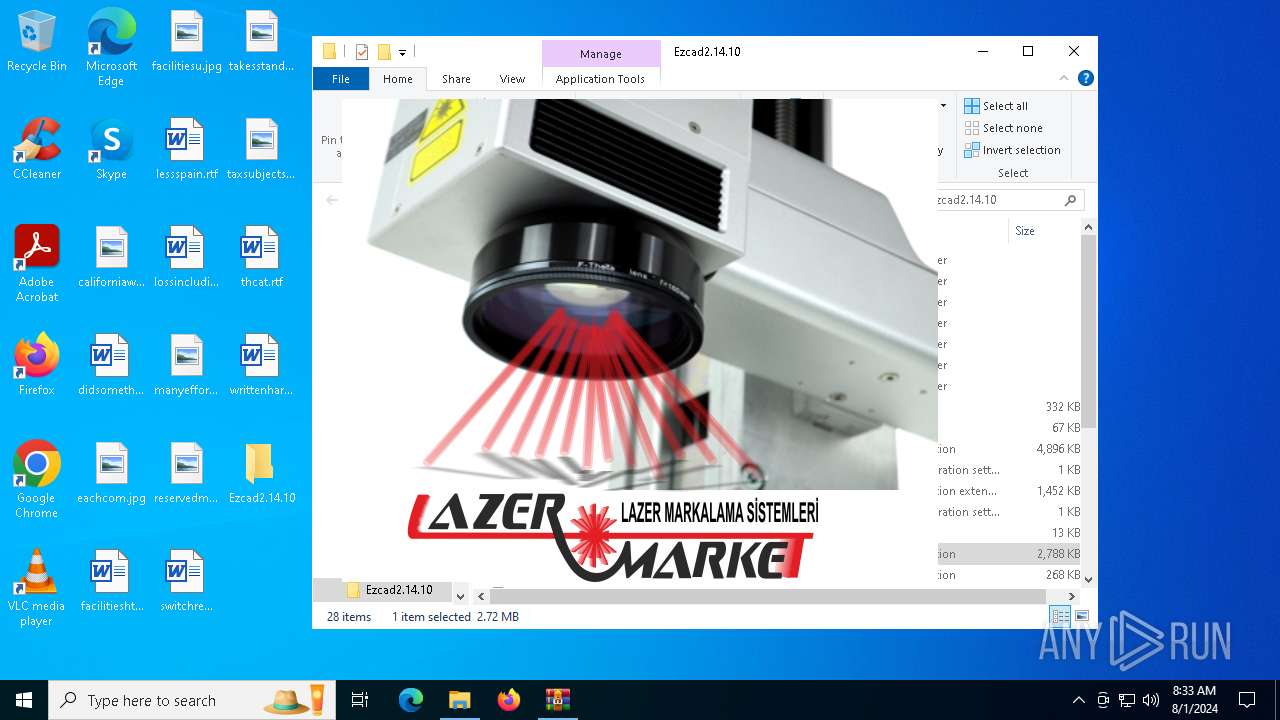Click the Properties quick access icon in title bar

(362, 52)
